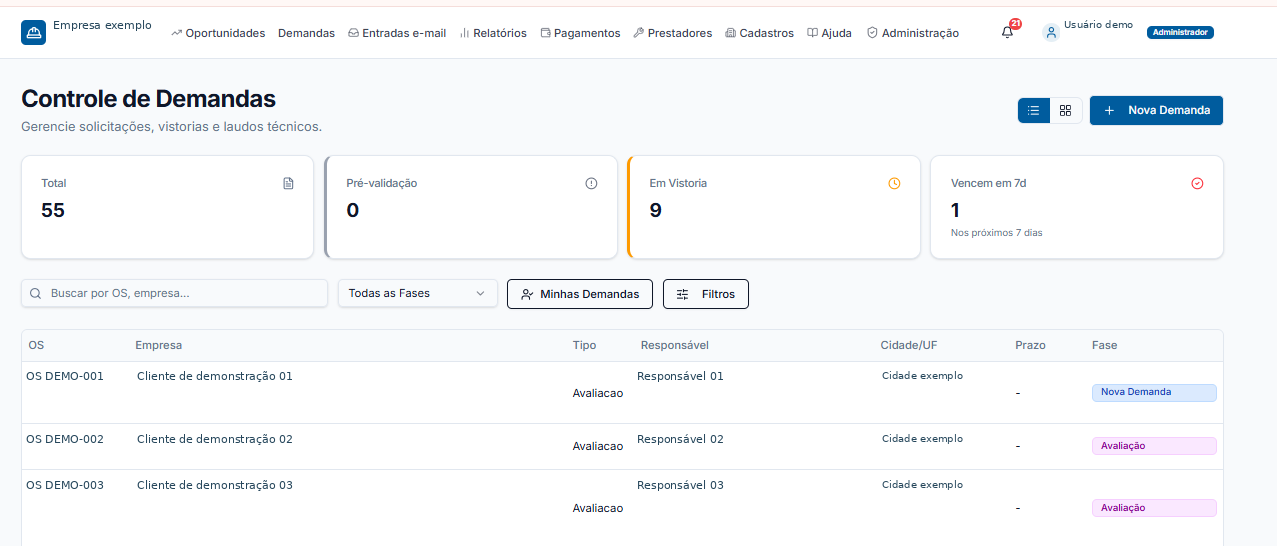Select the Vencem em 7d card
The height and width of the screenshot is (546, 1277).
point(1077,207)
